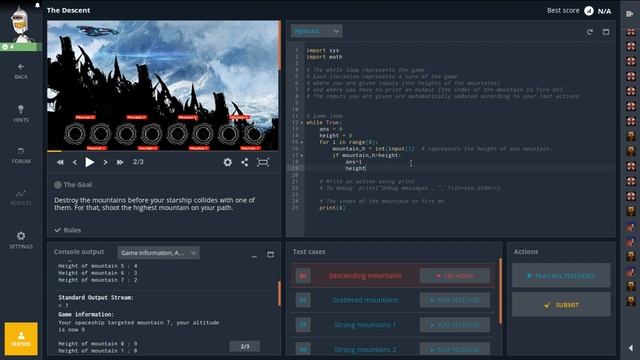Play testcase Scattered mountains
The height and width of the screenshot is (360, 640).
tap(455, 300)
